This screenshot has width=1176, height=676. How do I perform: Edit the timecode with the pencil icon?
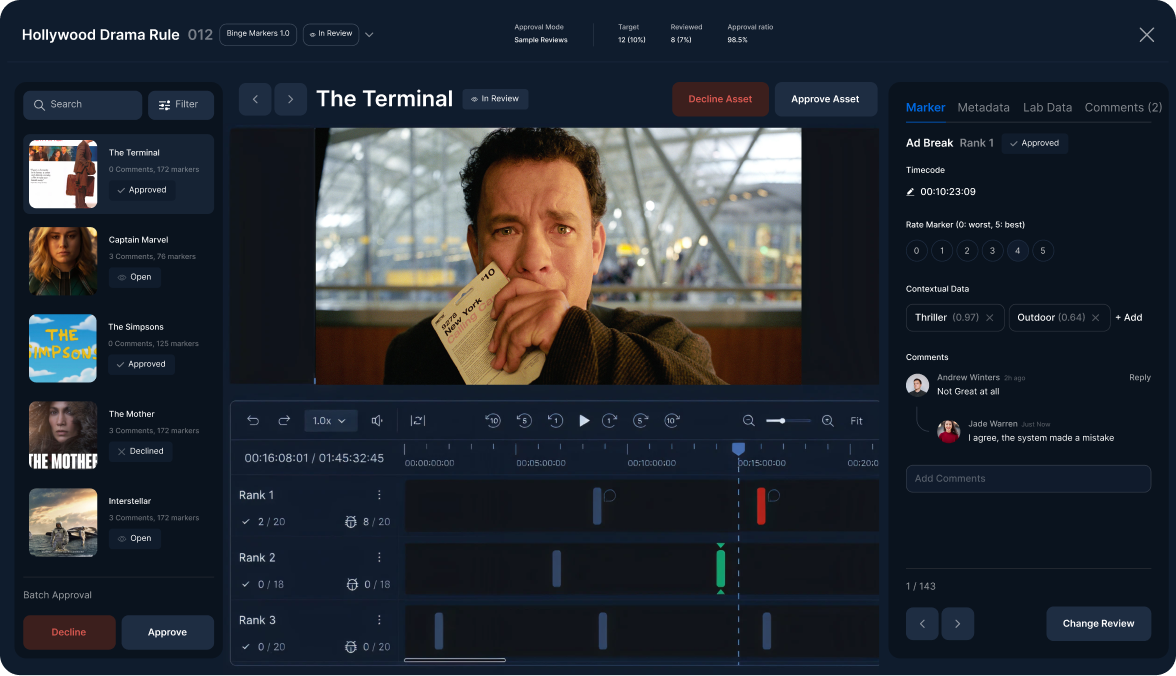point(910,192)
